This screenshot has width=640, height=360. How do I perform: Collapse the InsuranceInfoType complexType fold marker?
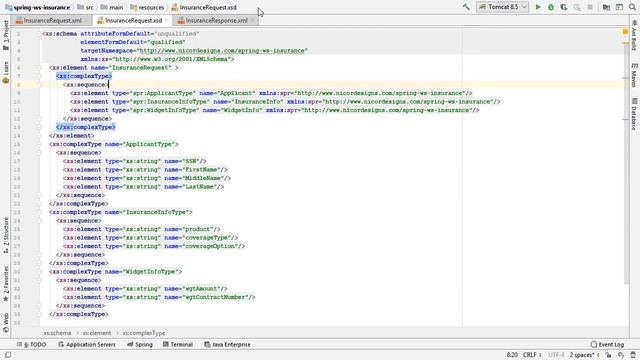click(x=39, y=212)
